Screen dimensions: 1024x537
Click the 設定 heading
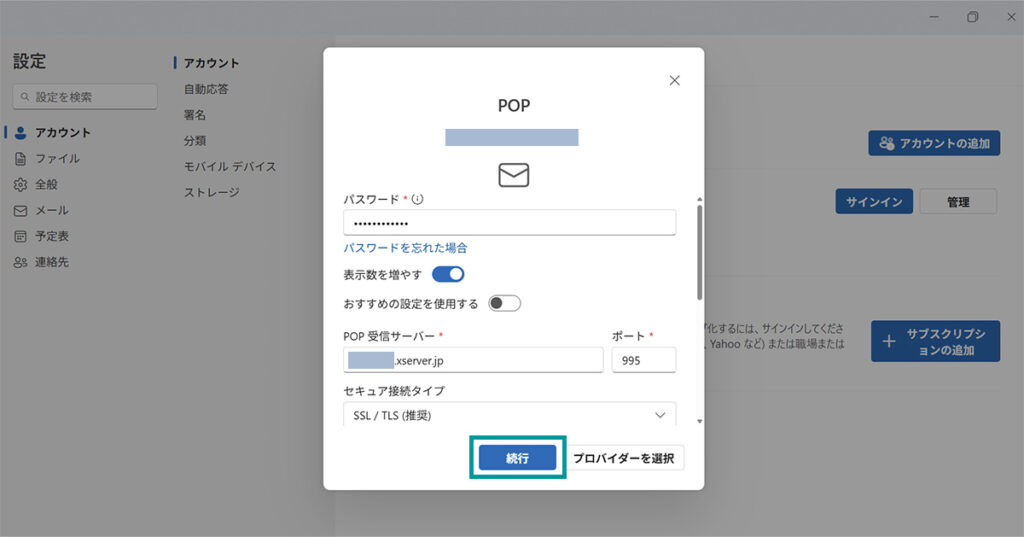pyautogui.click(x=29, y=61)
